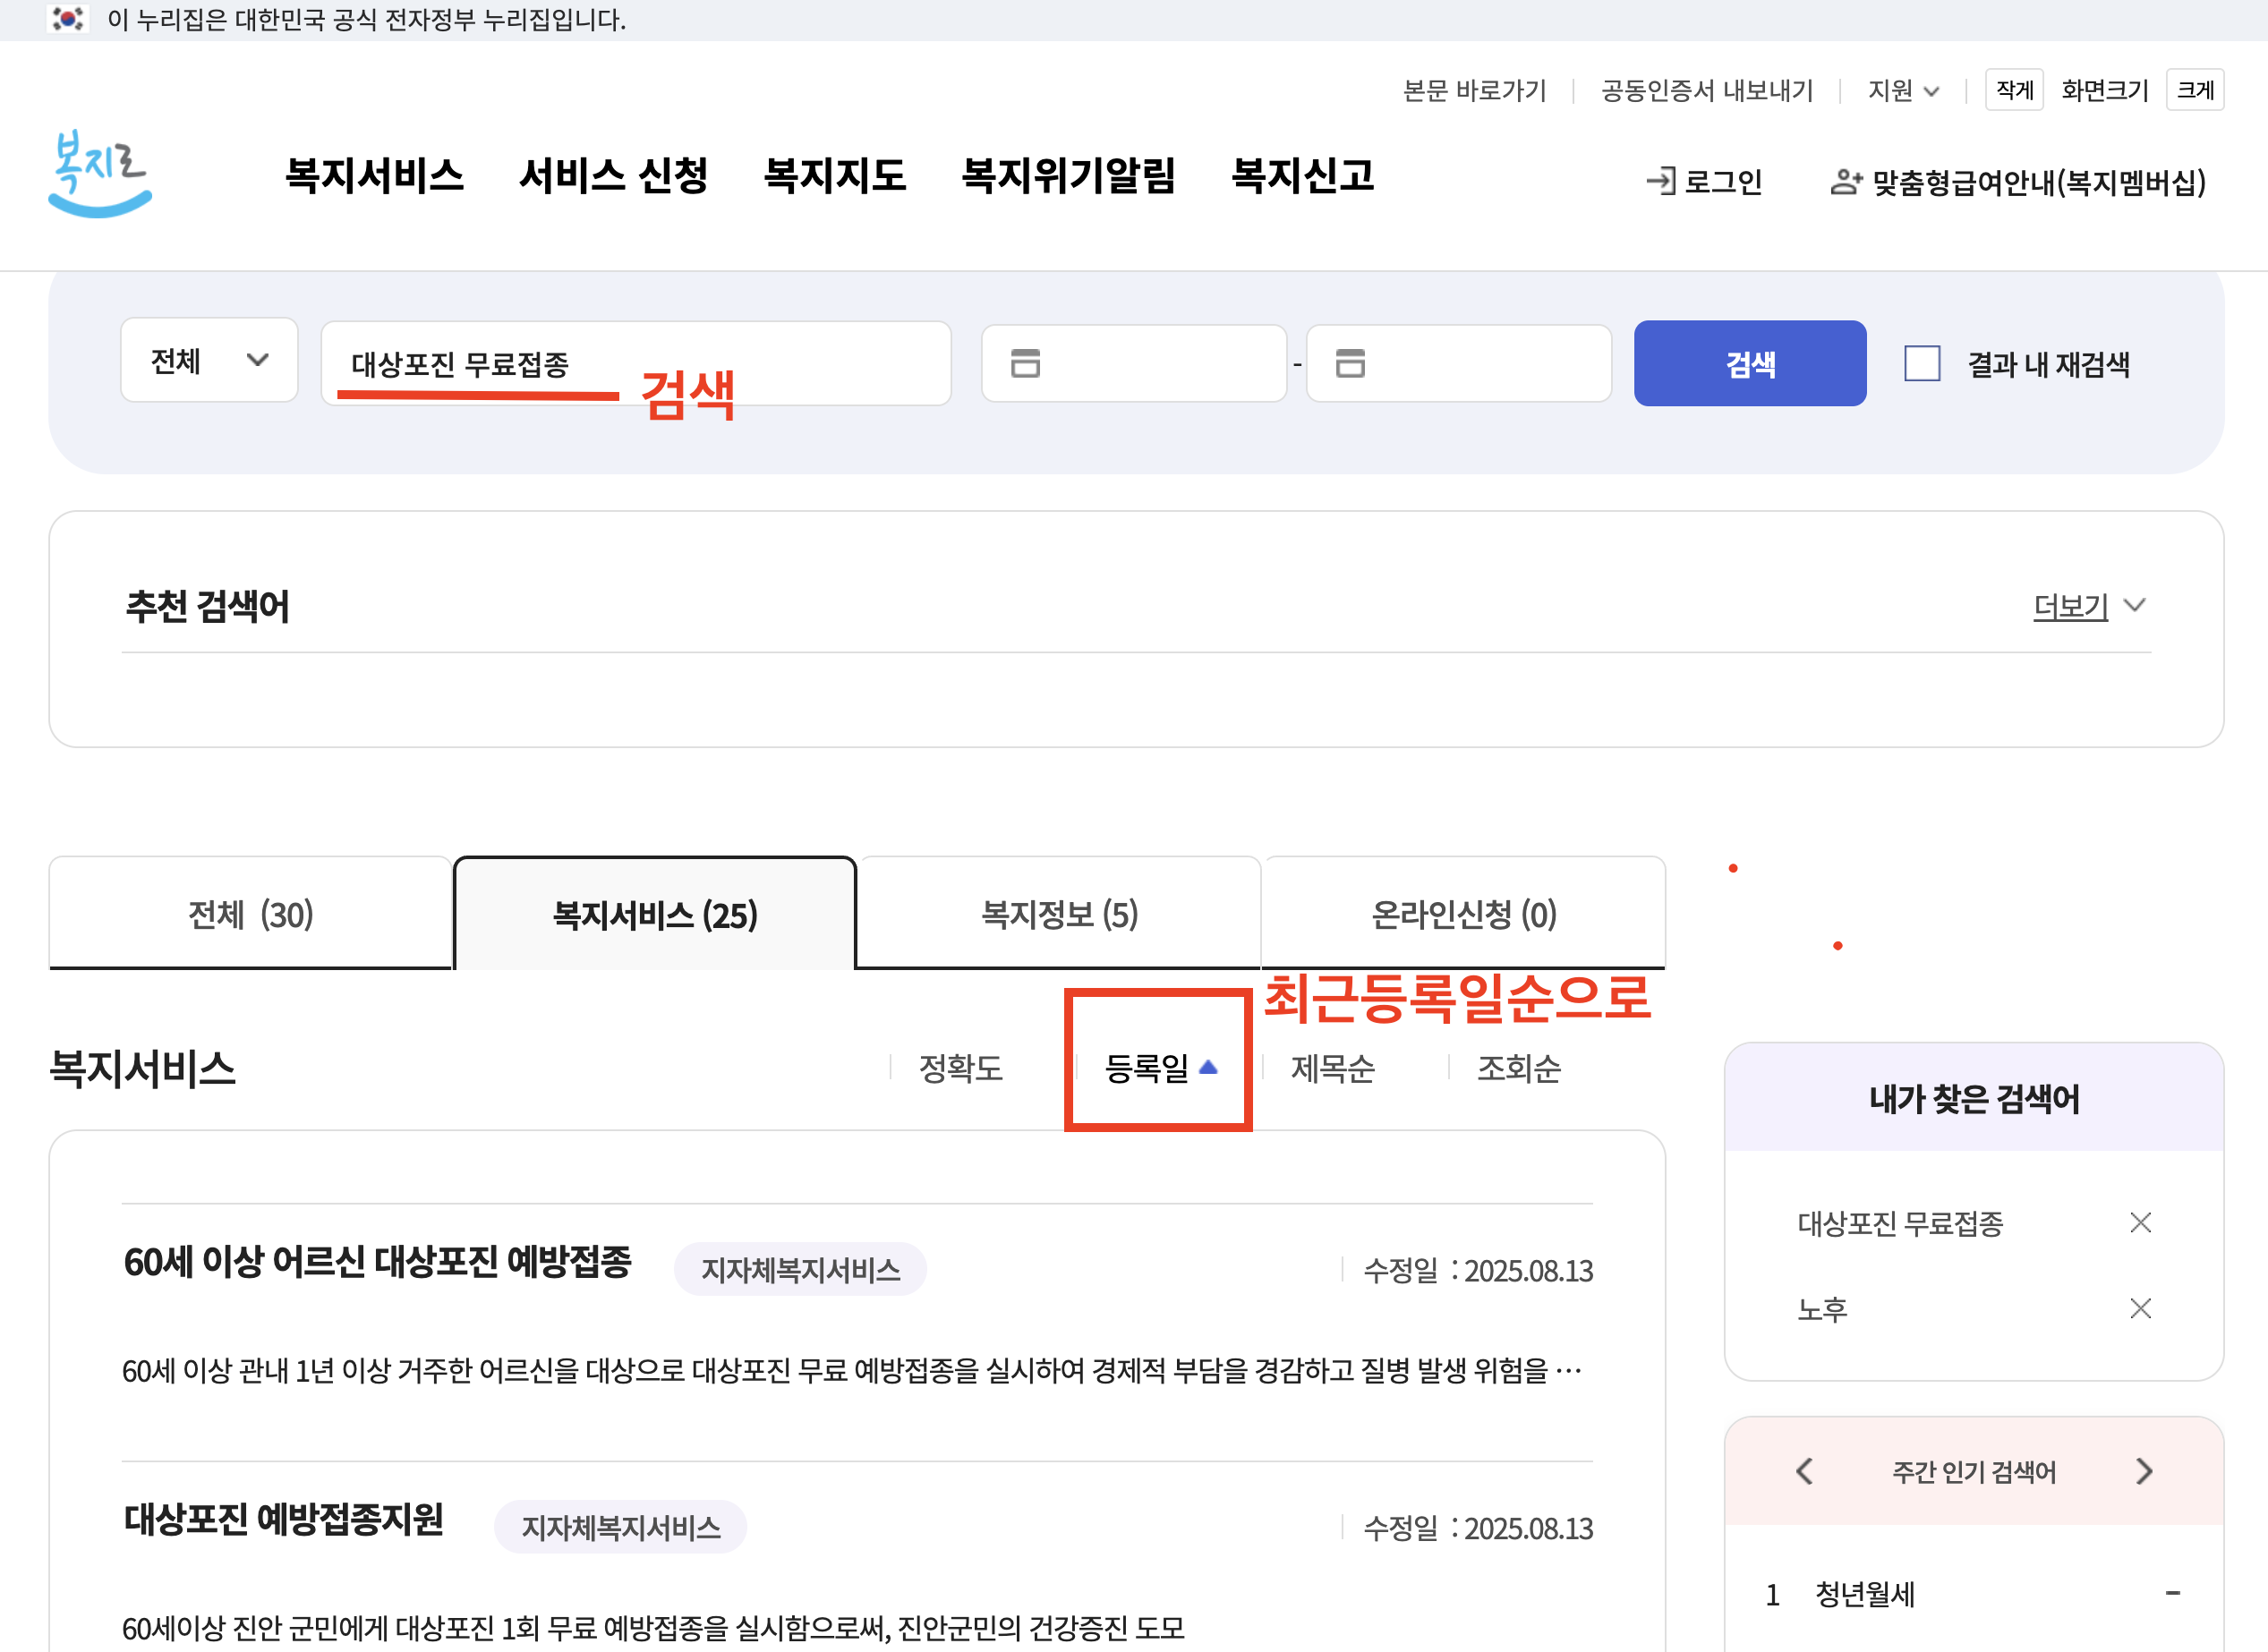The width and height of the screenshot is (2268, 1652).
Task: Increase screen size with 크게 button
Action: (x=2194, y=90)
